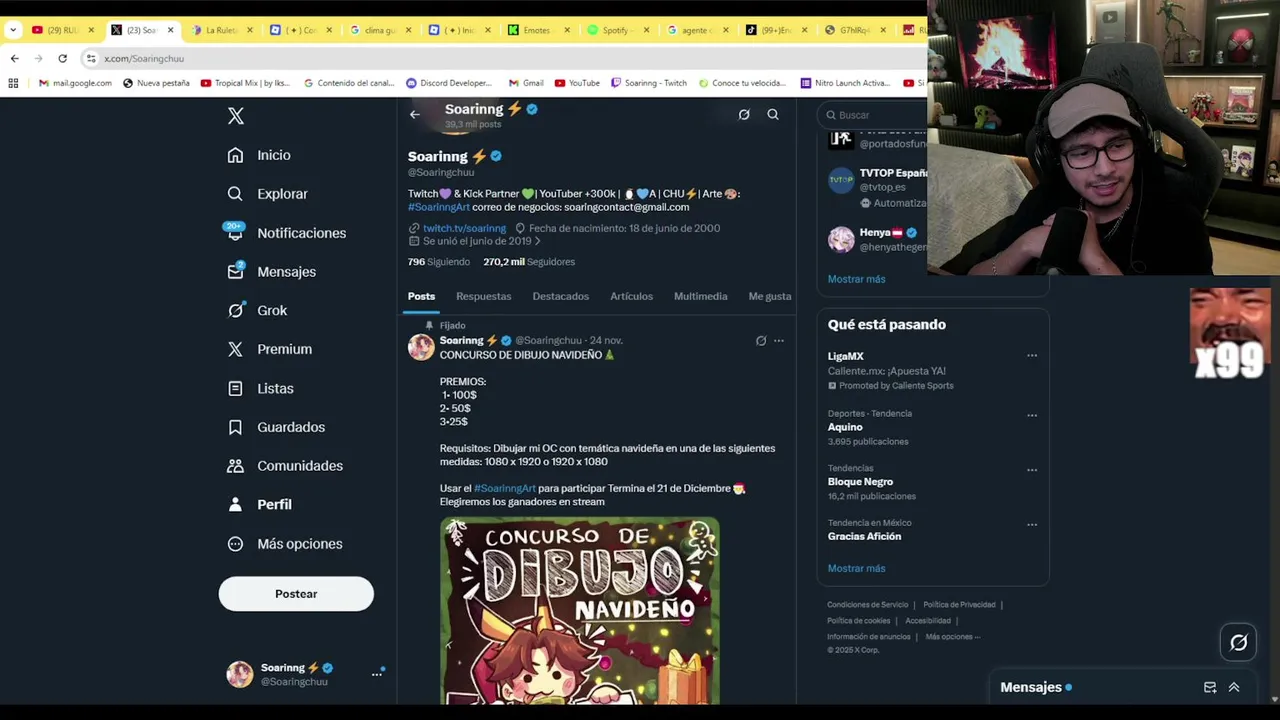1280x720 pixels.
Task: Switch to the Respuestas profile tab
Action: (x=483, y=296)
